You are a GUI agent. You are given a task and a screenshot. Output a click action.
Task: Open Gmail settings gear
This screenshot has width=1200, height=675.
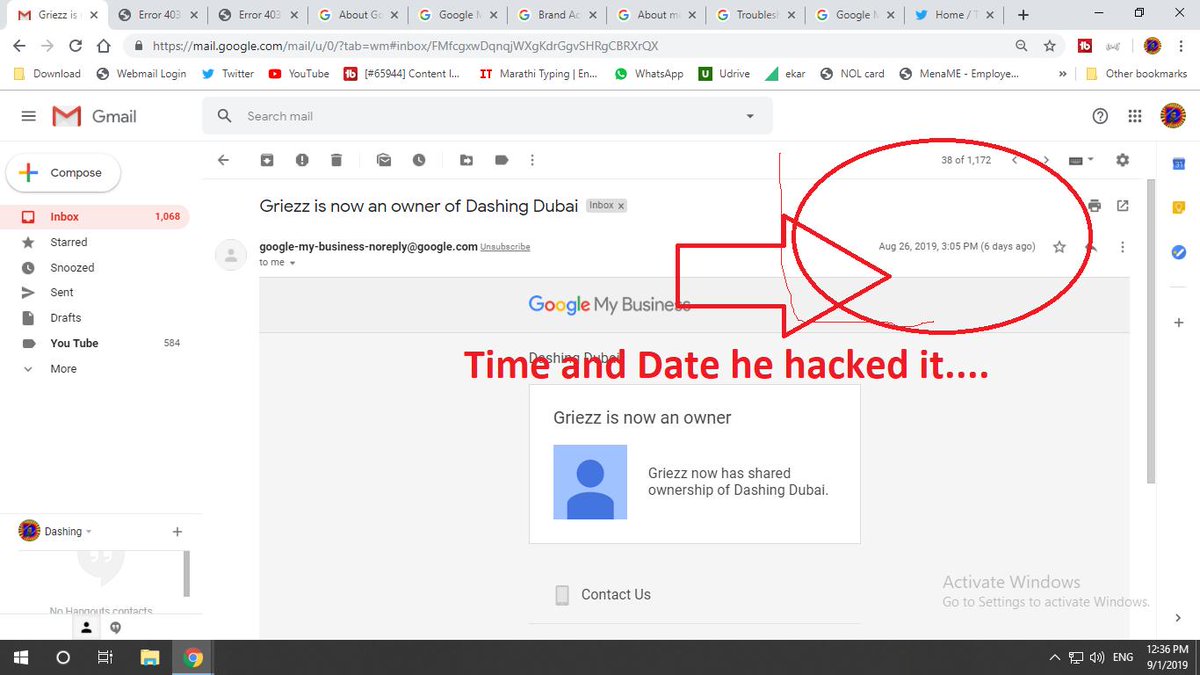pos(1122,160)
